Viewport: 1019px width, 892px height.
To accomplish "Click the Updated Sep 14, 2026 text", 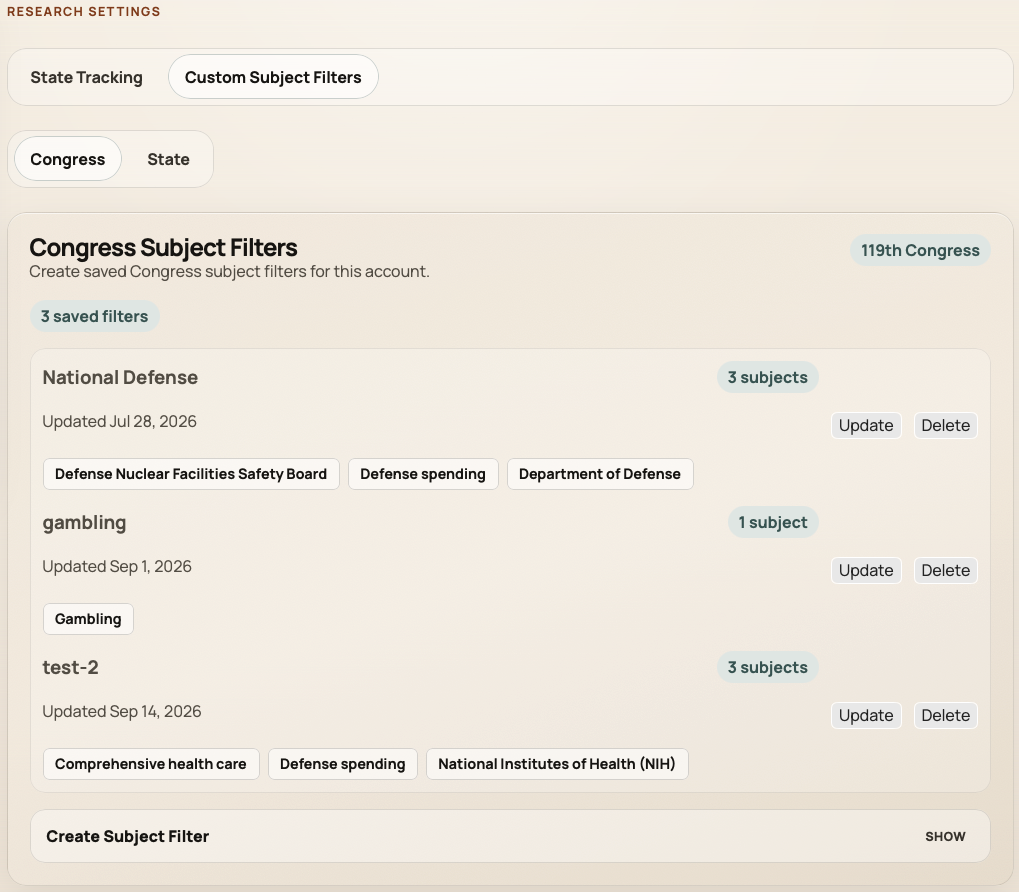I will point(122,711).
